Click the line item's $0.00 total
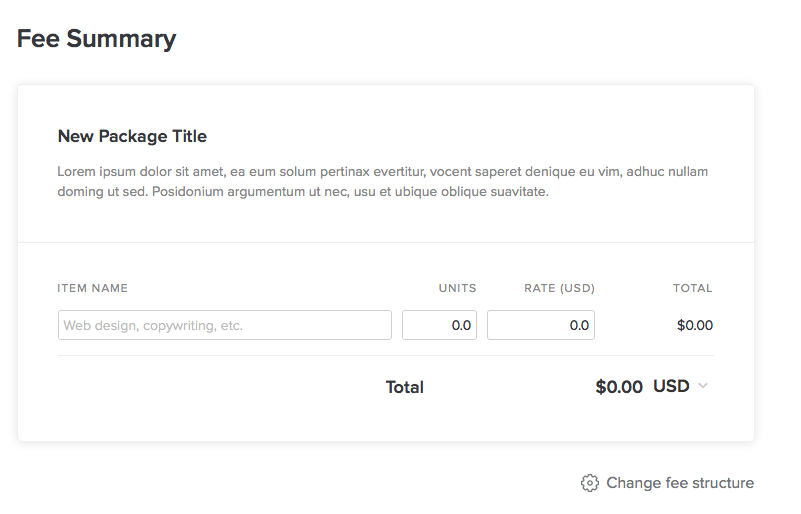 click(x=694, y=325)
